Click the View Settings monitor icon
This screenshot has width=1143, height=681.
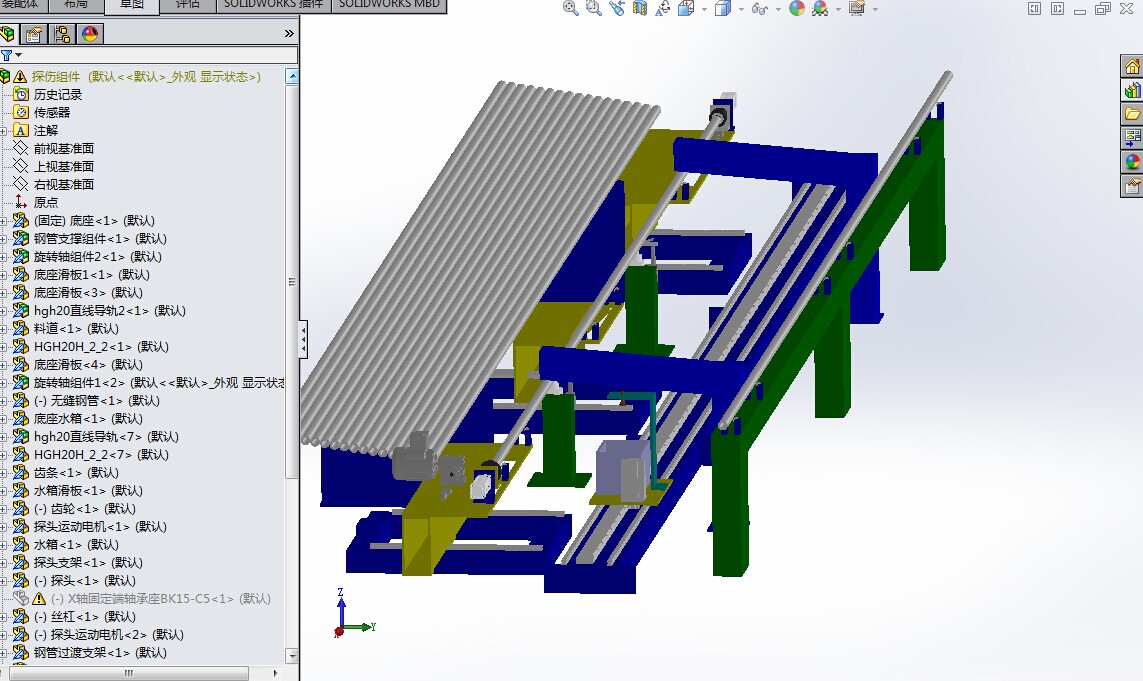pos(857,8)
